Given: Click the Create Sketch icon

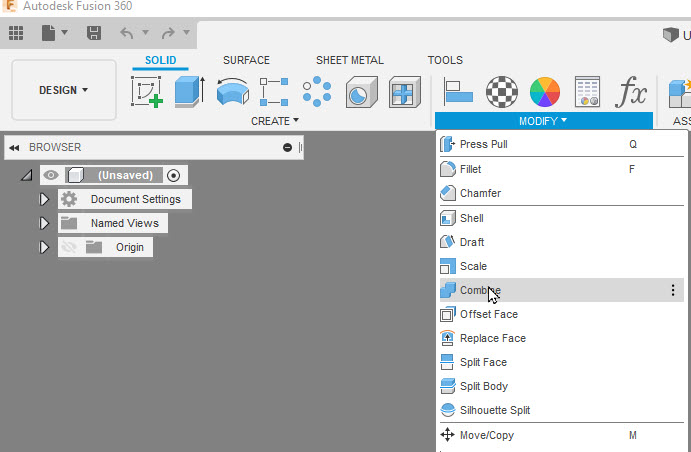Looking at the screenshot, I should 147,92.
